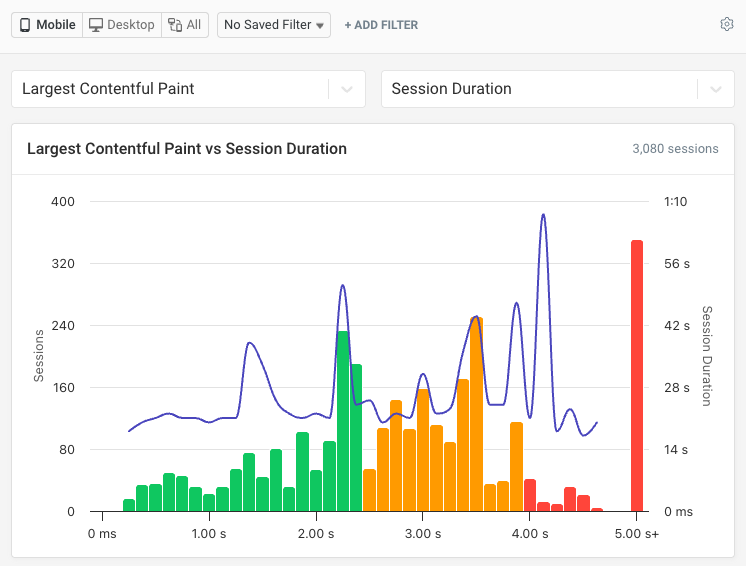Viewport: 746px width, 566px height.
Task: Click the 400 label on Sessions axis
Action: (x=63, y=202)
